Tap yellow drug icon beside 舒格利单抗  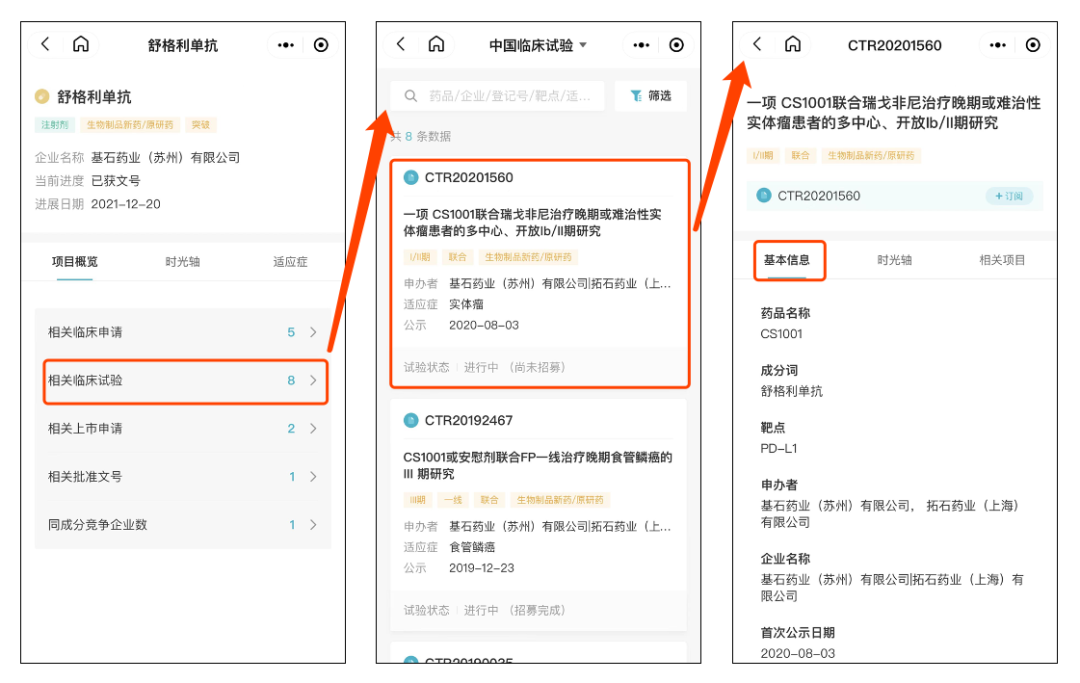tap(42, 96)
